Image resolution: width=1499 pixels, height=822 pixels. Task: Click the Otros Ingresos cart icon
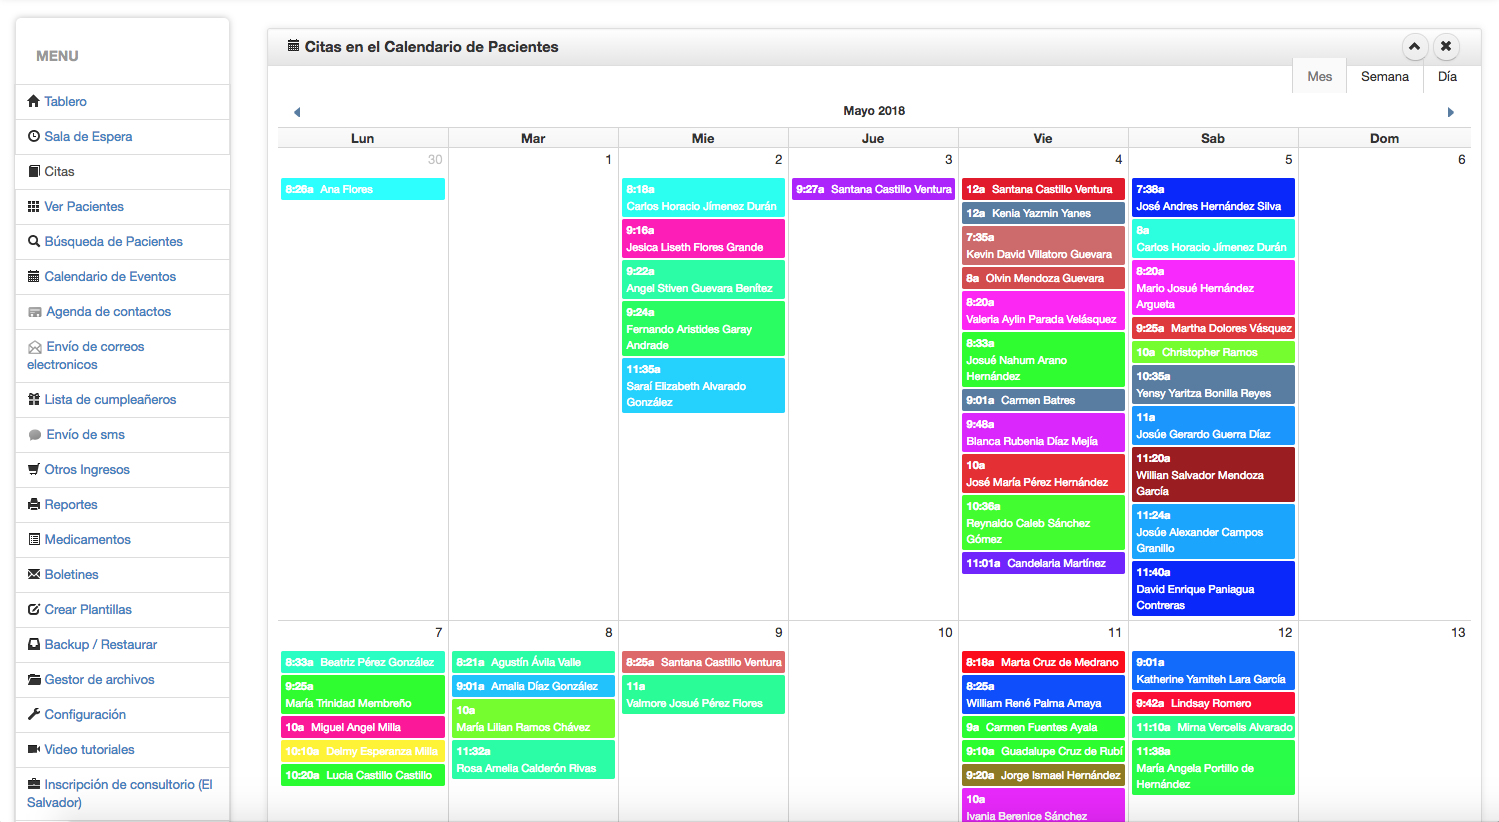point(34,469)
